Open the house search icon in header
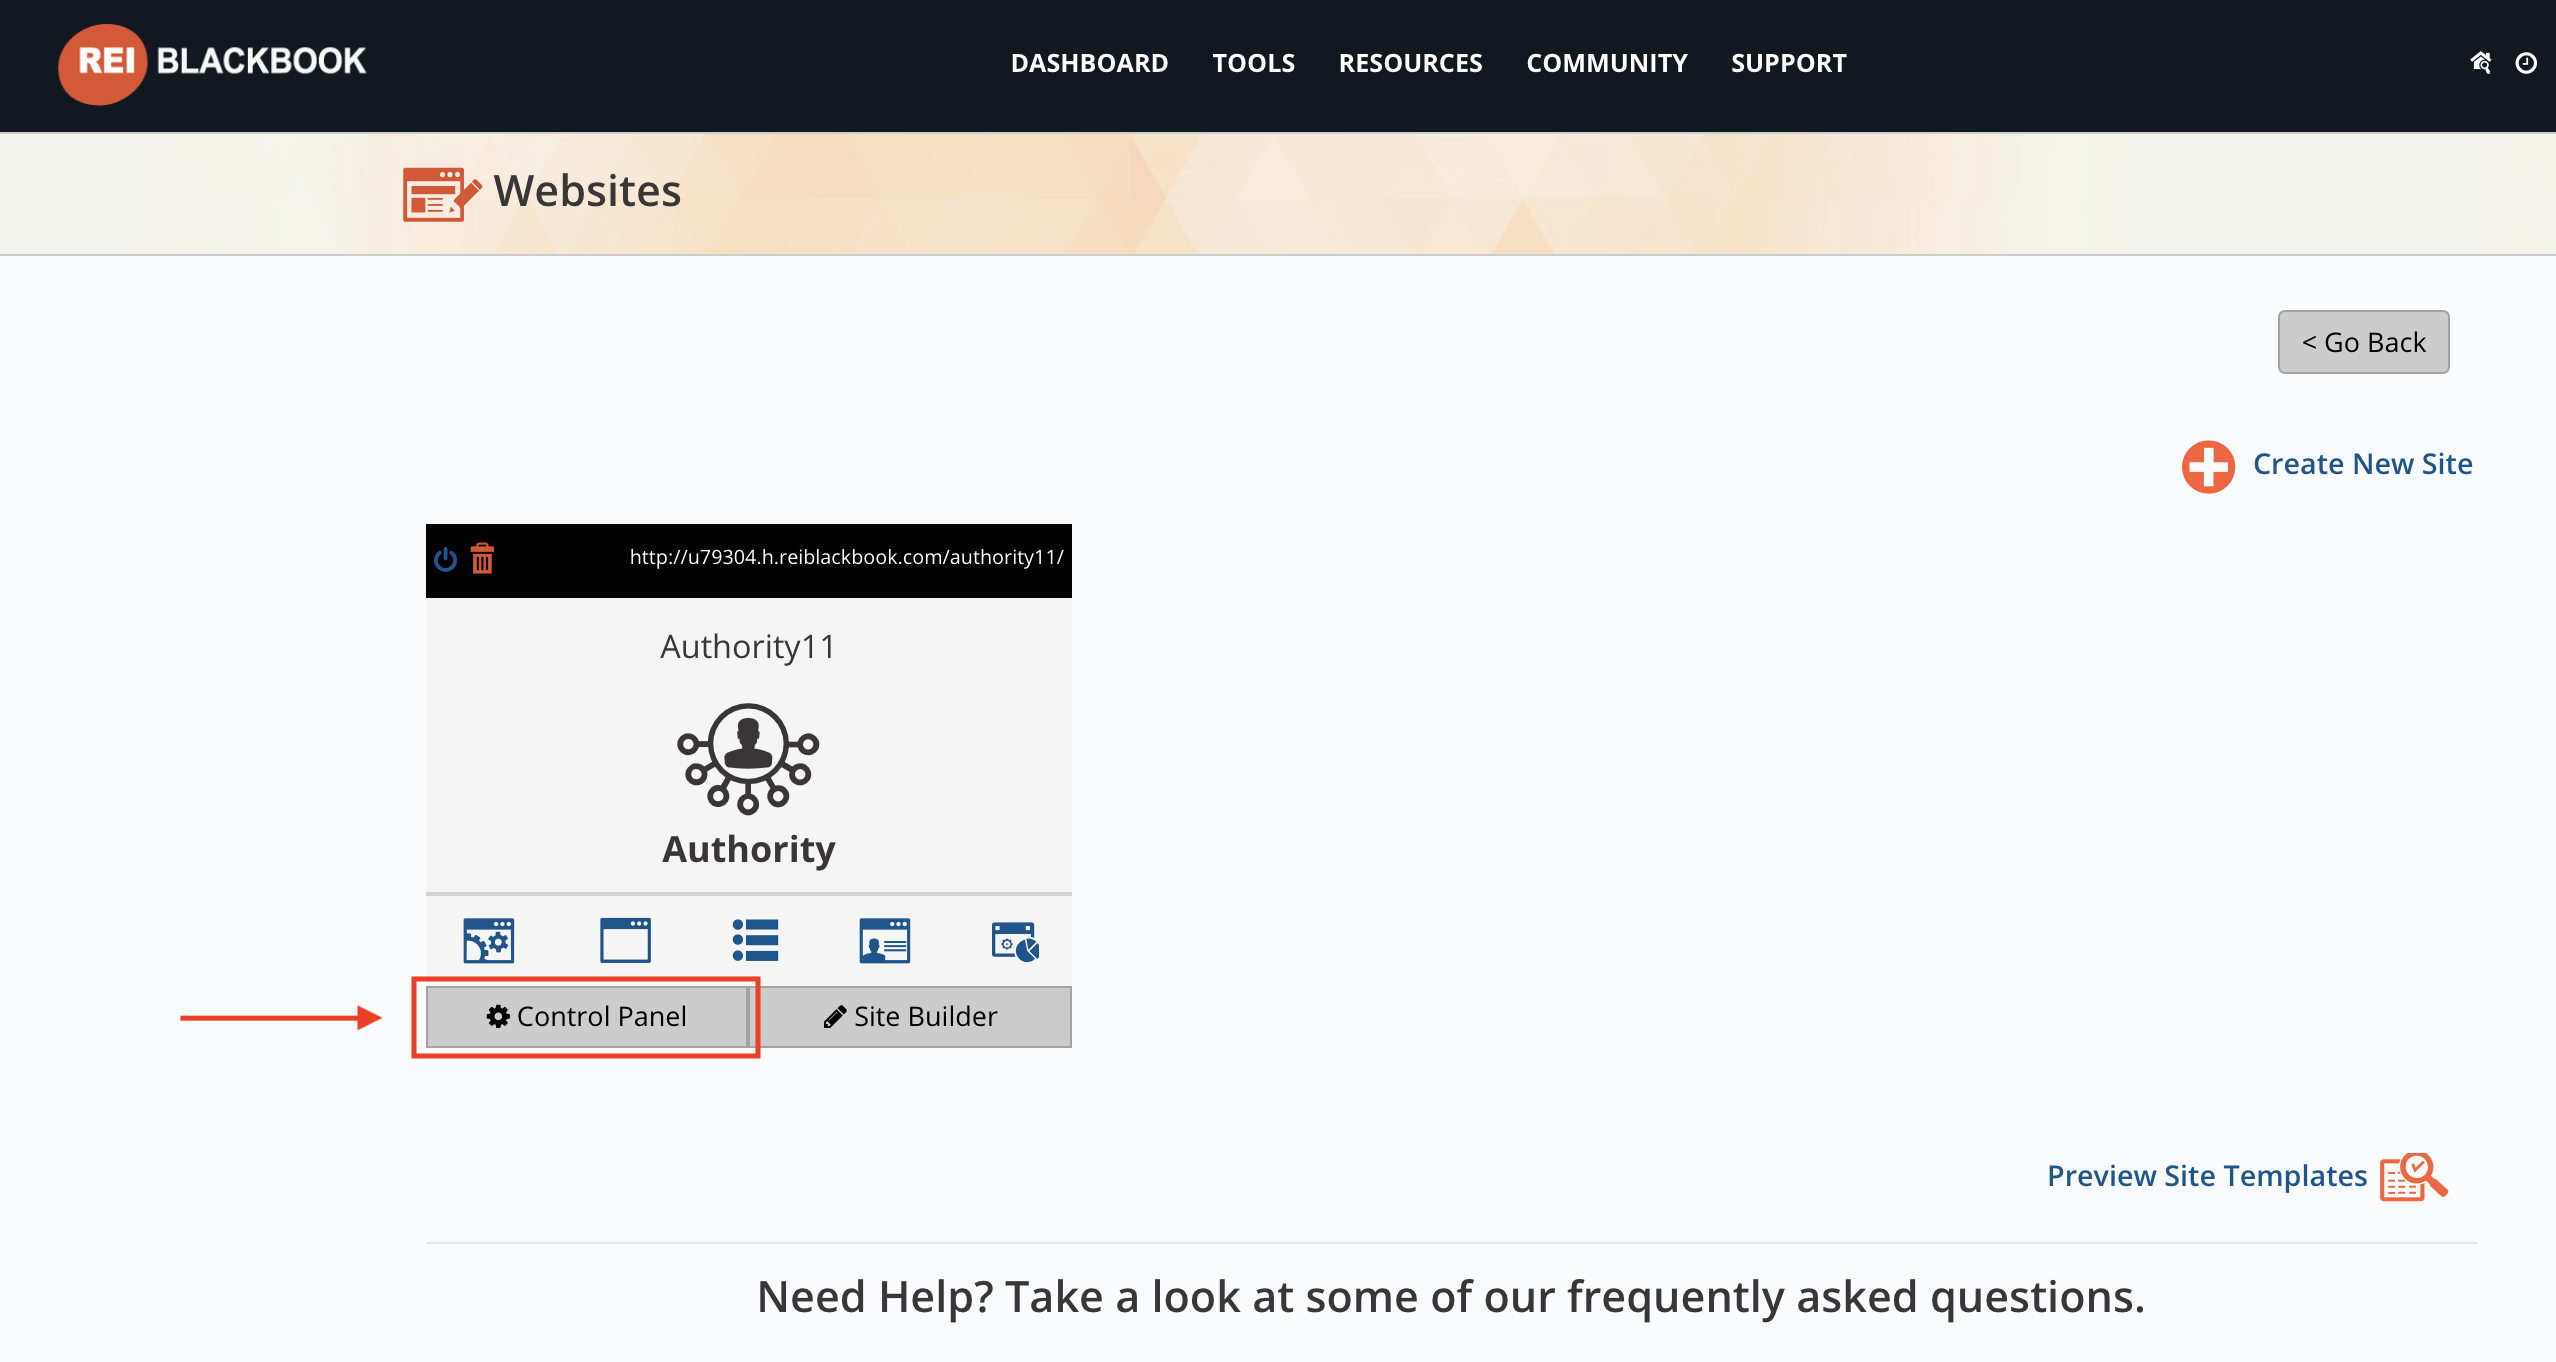 click(x=2480, y=63)
